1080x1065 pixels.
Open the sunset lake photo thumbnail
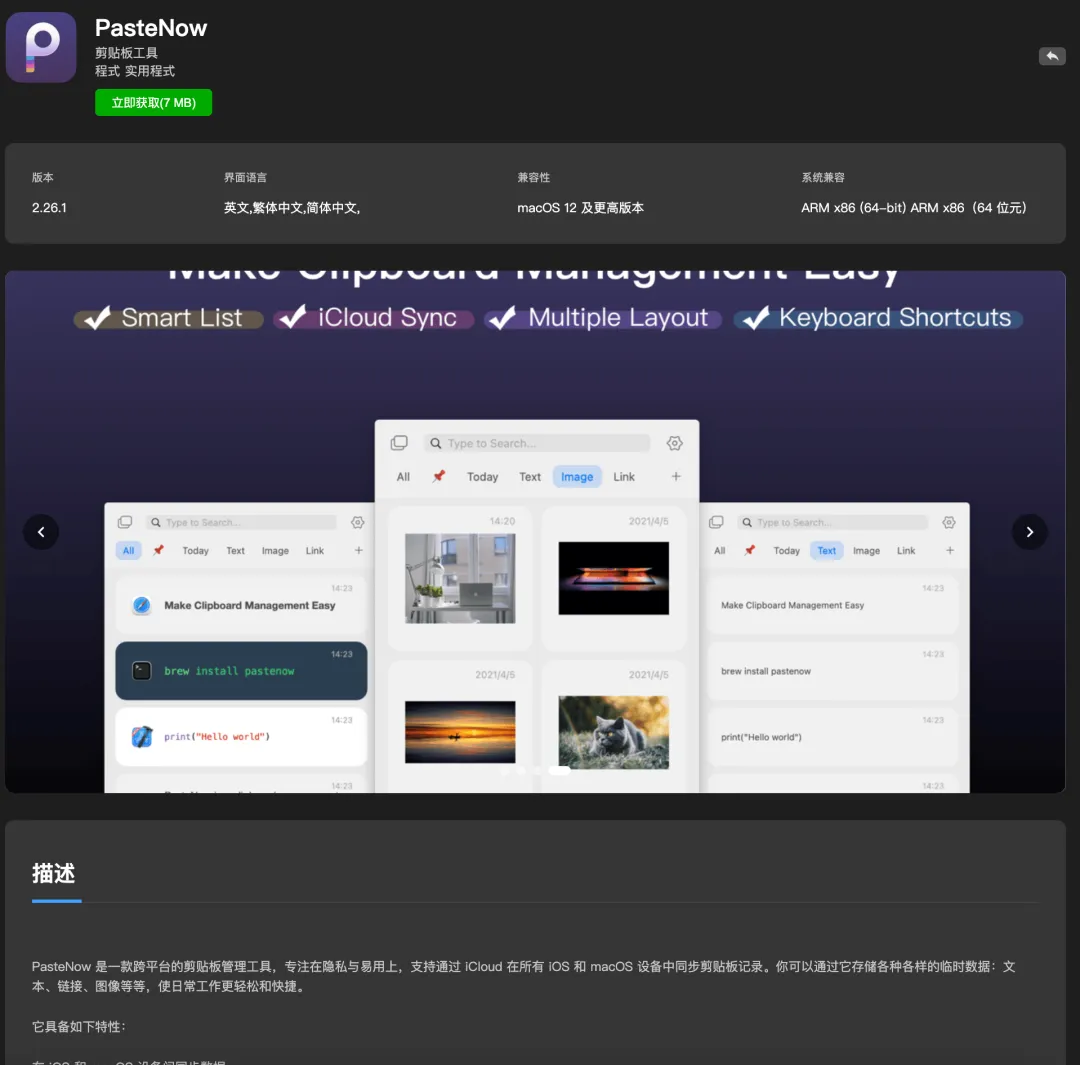460,732
